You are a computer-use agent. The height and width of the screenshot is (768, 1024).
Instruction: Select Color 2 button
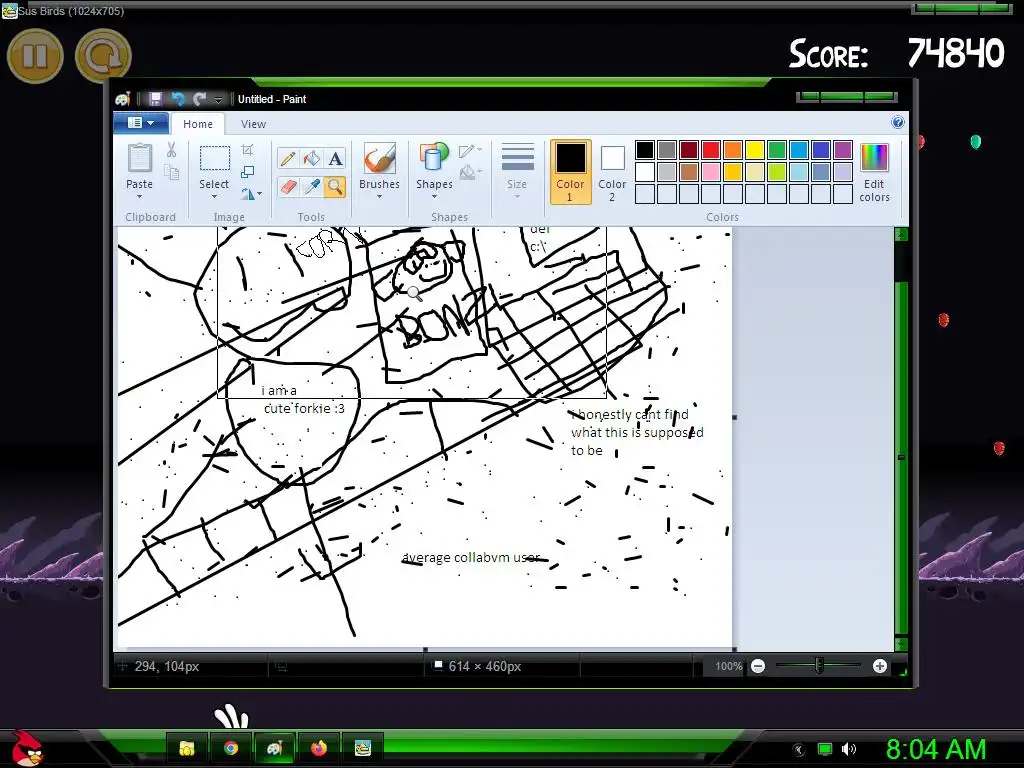(612, 172)
